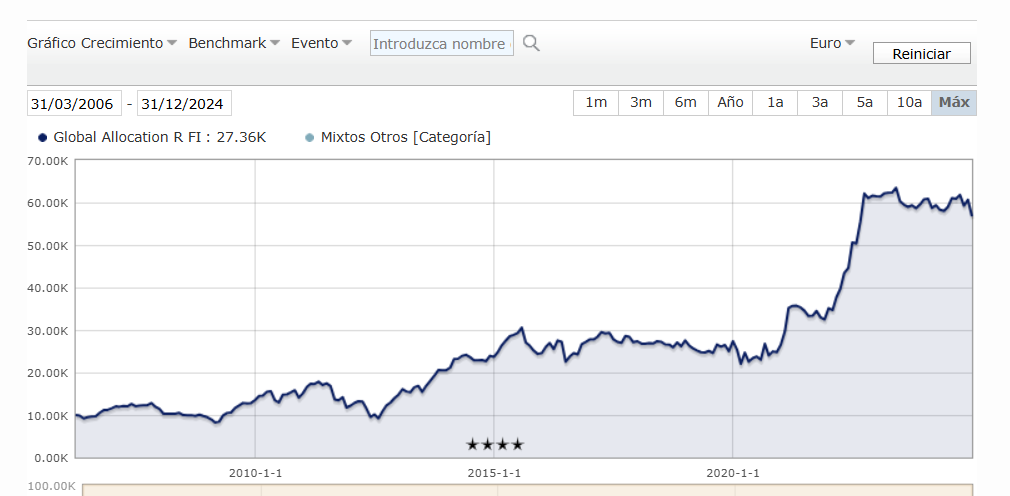This screenshot has width=1010, height=496.
Task: Toggle the Global Allocation R FI legend dot
Action: tap(43, 137)
